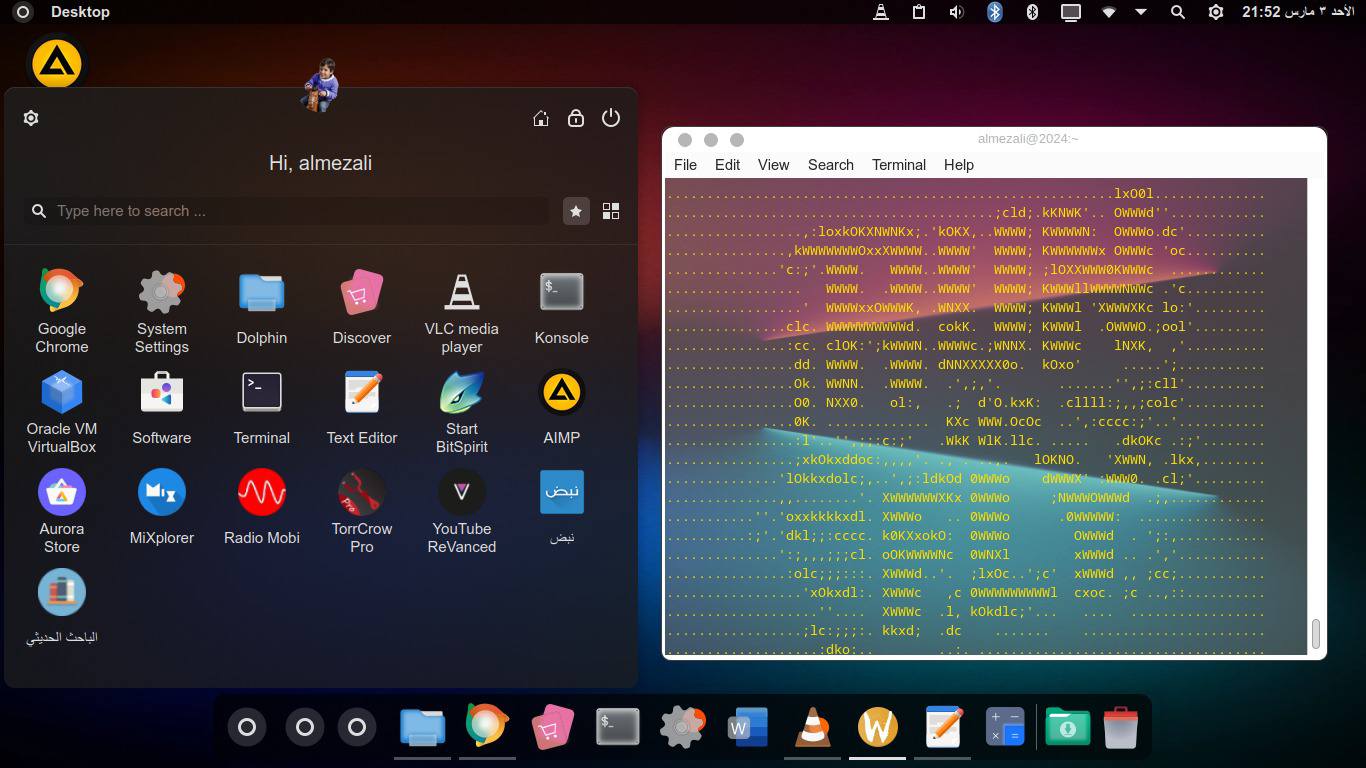Start BitSpirit application
The image size is (1366, 768).
coord(462,411)
